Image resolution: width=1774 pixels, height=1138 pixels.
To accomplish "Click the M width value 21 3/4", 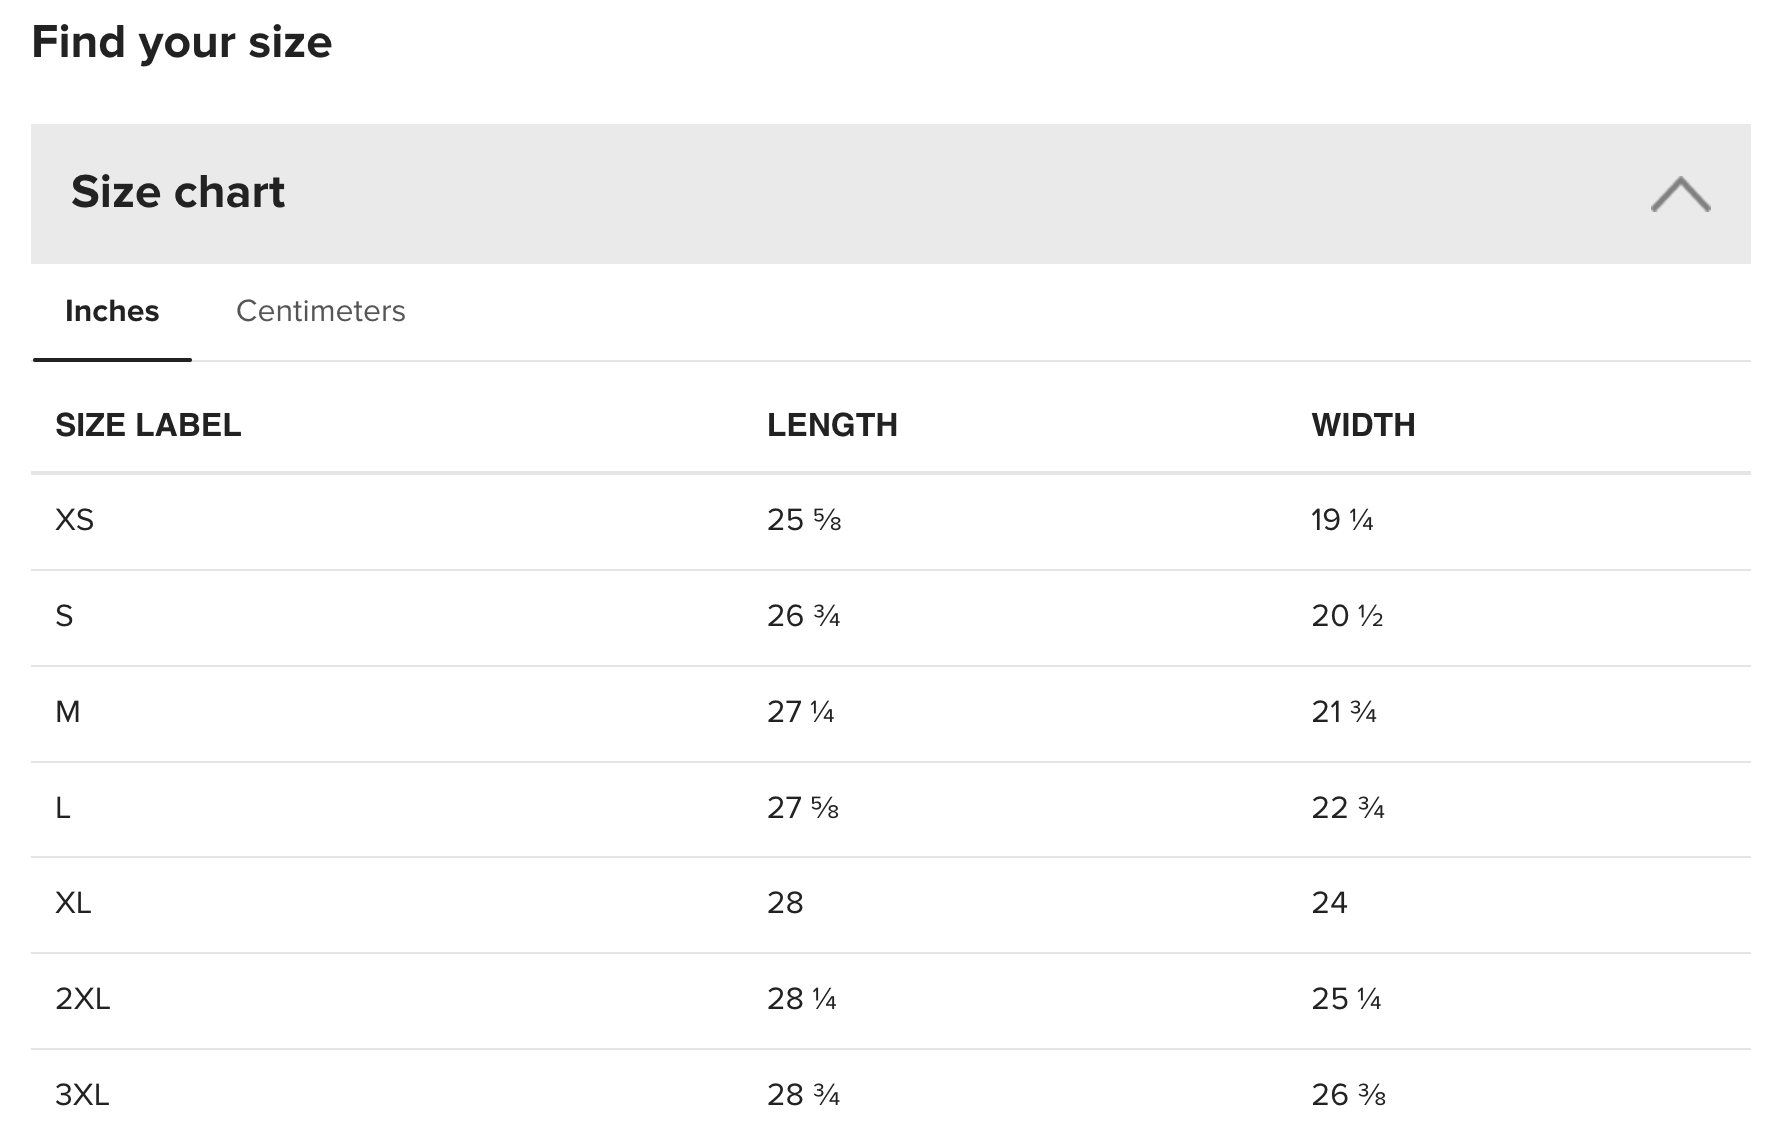I will [x=1344, y=712].
